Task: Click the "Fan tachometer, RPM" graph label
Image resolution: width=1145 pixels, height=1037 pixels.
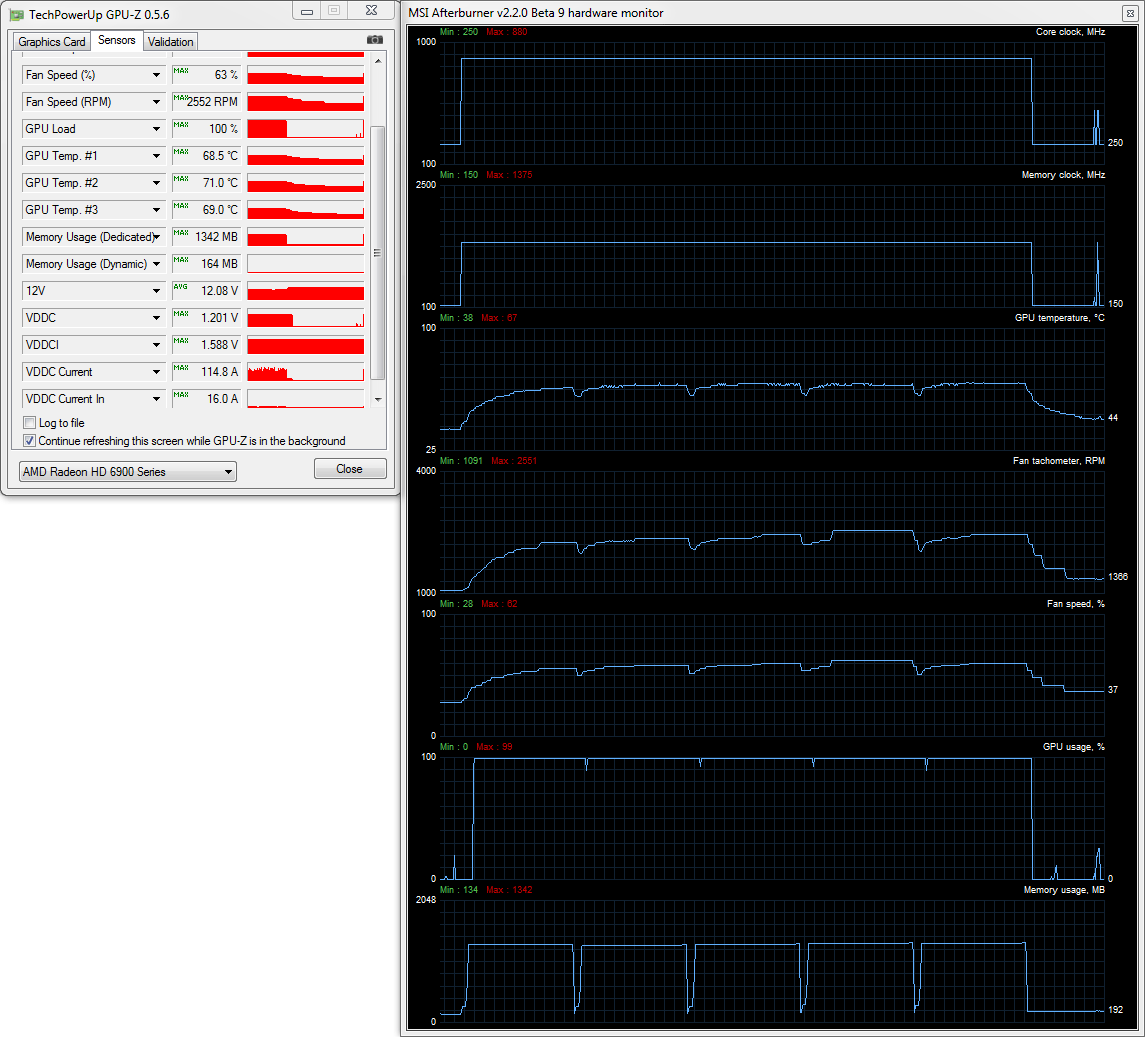Action: coord(1059,462)
